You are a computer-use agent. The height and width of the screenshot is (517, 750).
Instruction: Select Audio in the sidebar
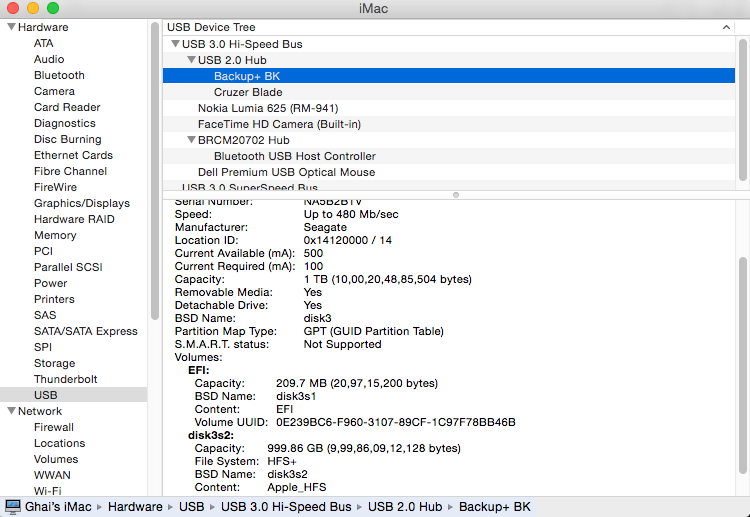click(x=49, y=59)
